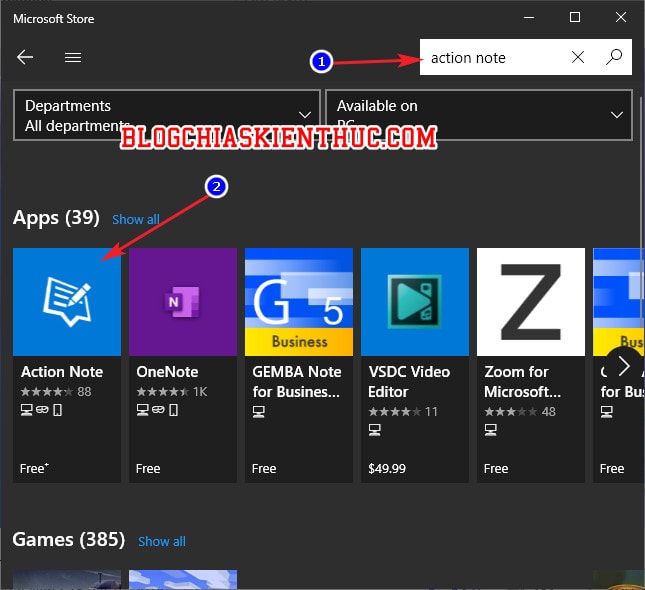The image size is (645, 590).
Task: Click Action Note's 88 ratings stars
Action: pos(47,392)
